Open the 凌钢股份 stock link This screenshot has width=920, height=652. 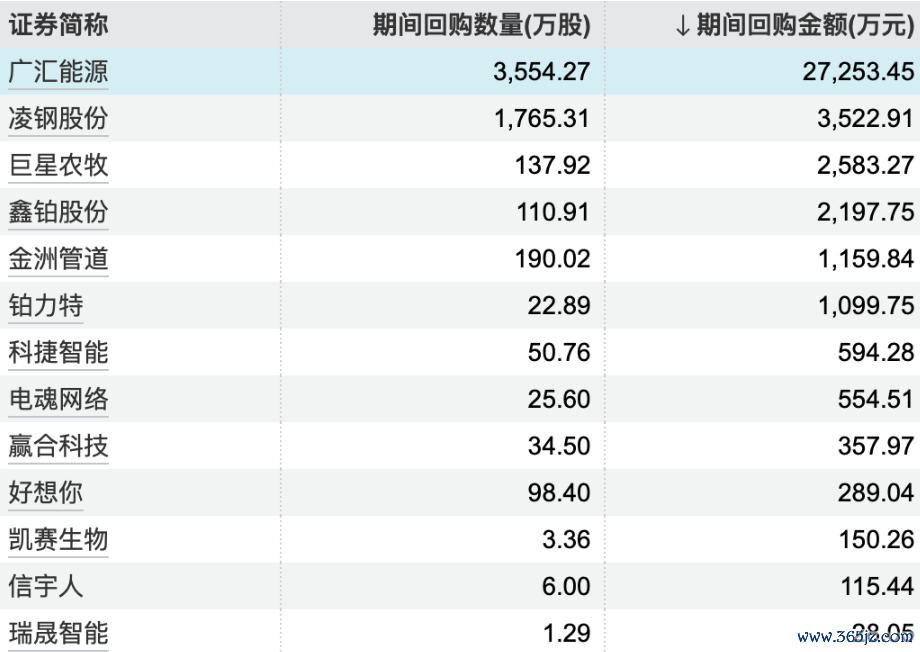pyautogui.click(x=58, y=119)
